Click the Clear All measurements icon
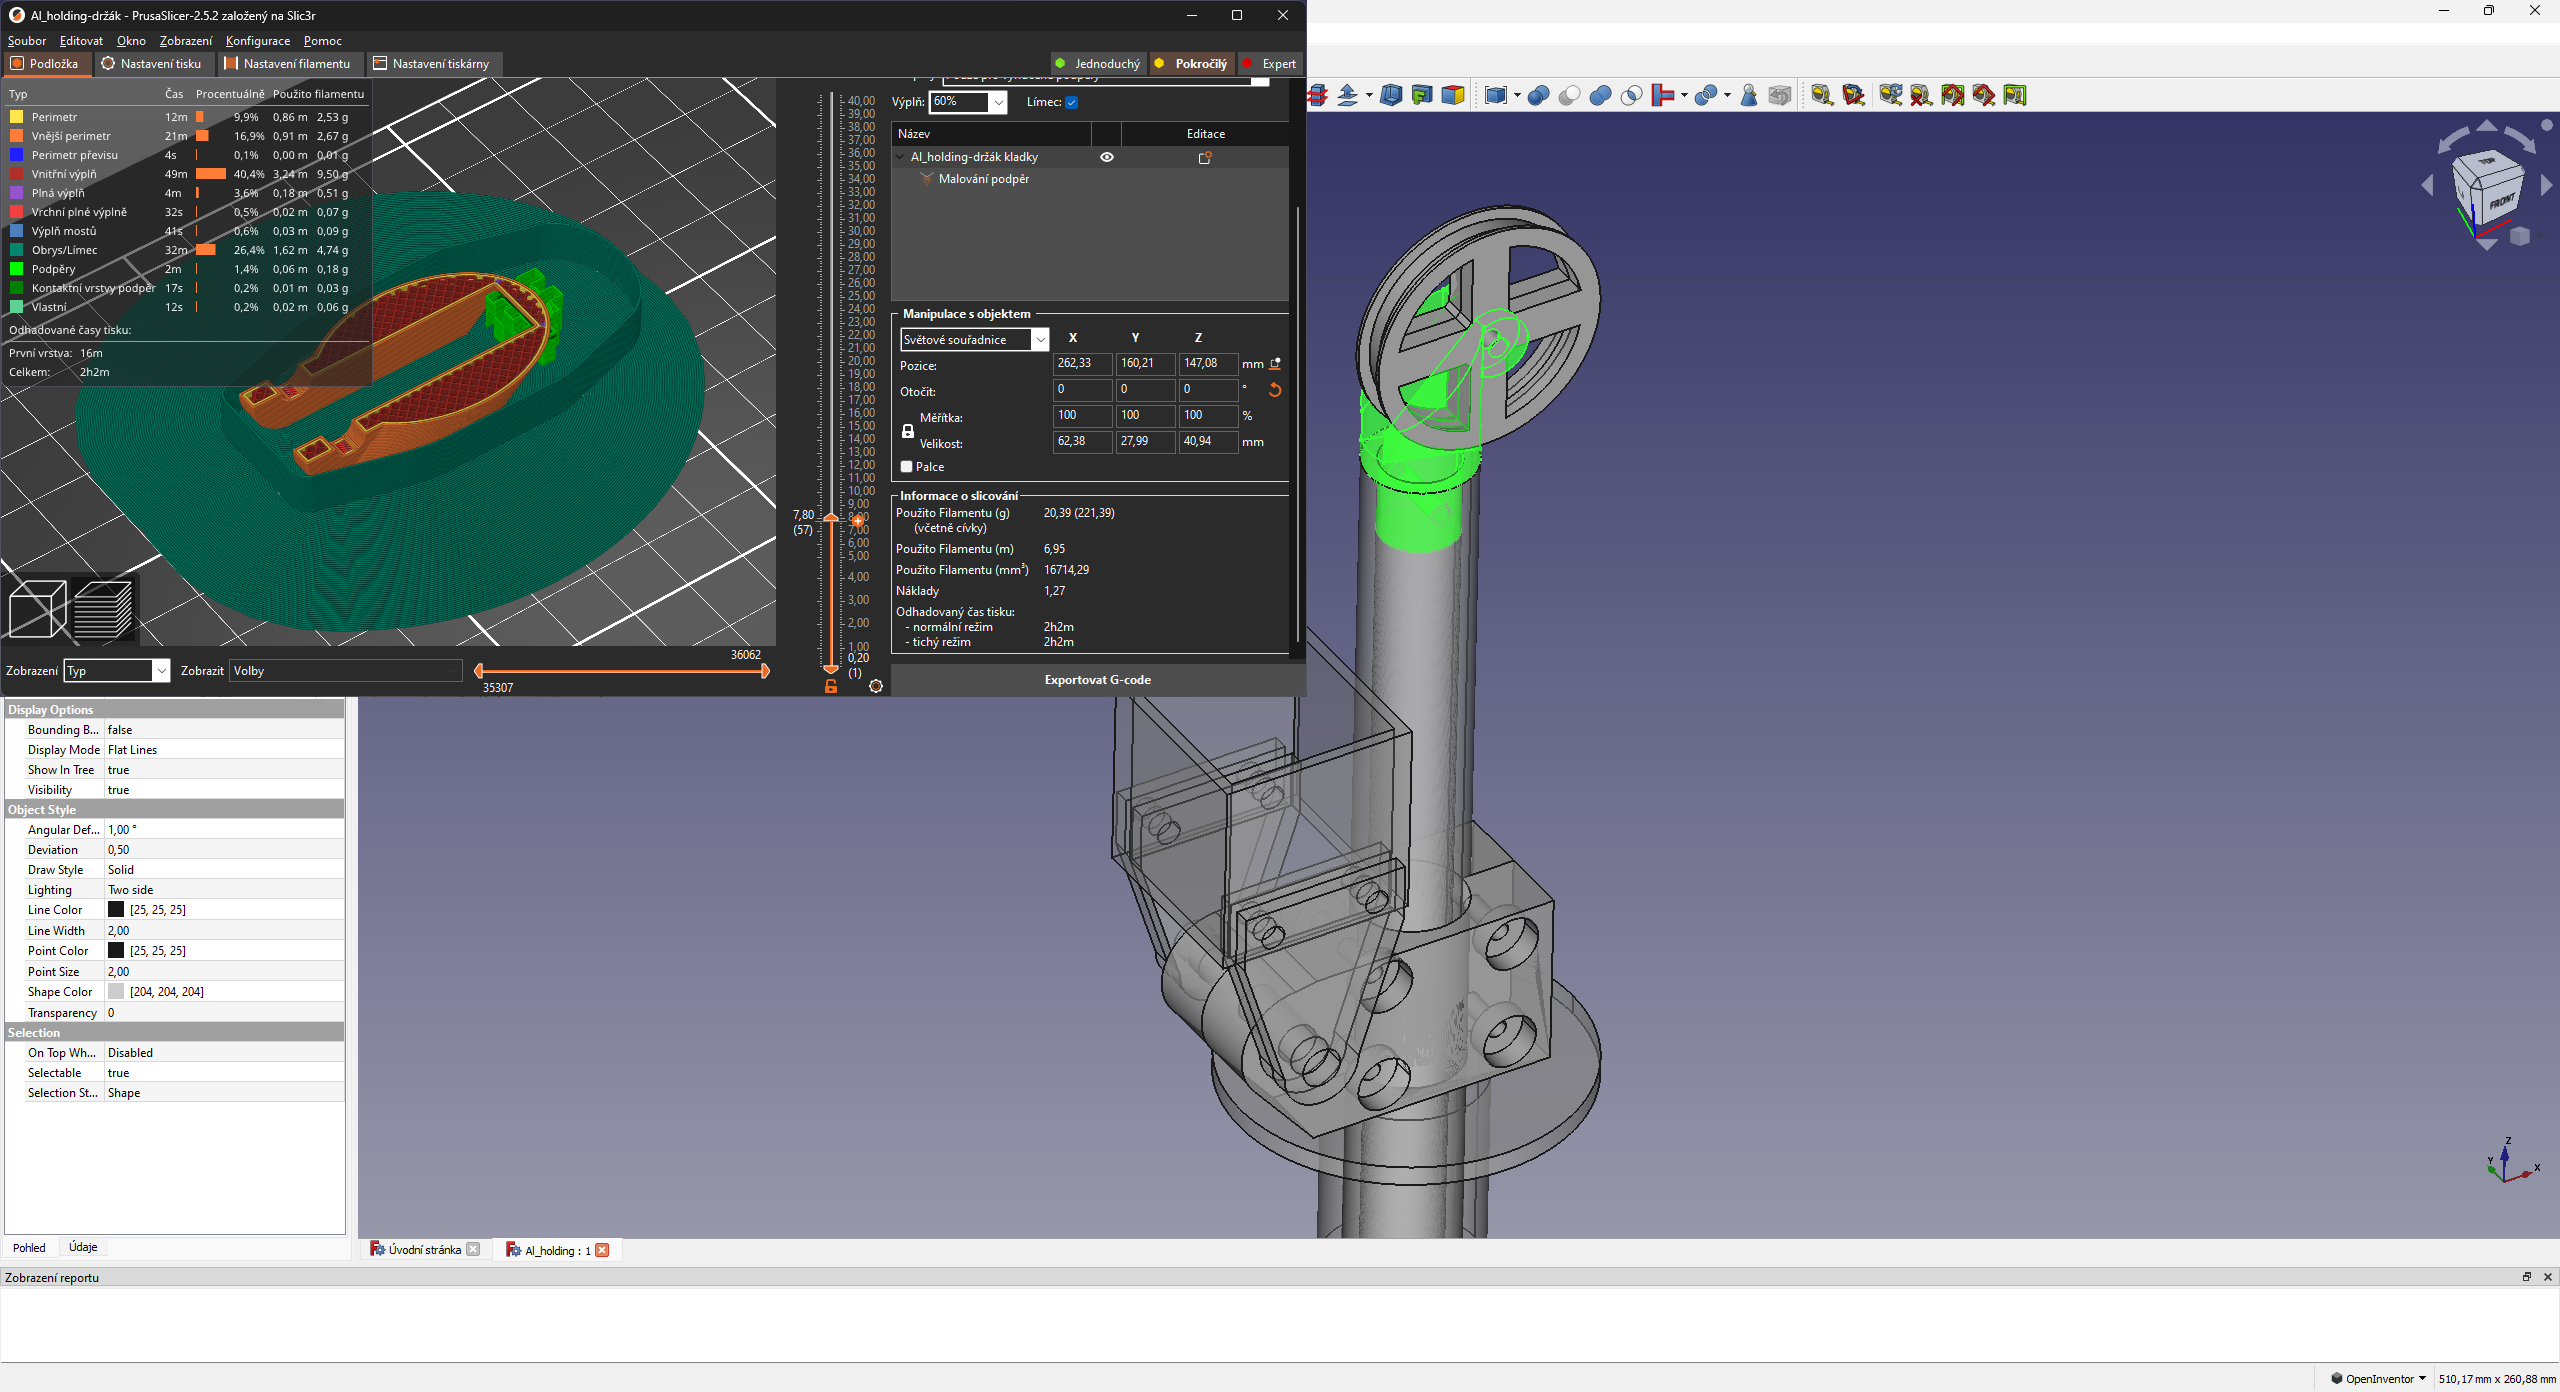Image resolution: width=2560 pixels, height=1392 pixels. pyautogui.click(x=1921, y=96)
